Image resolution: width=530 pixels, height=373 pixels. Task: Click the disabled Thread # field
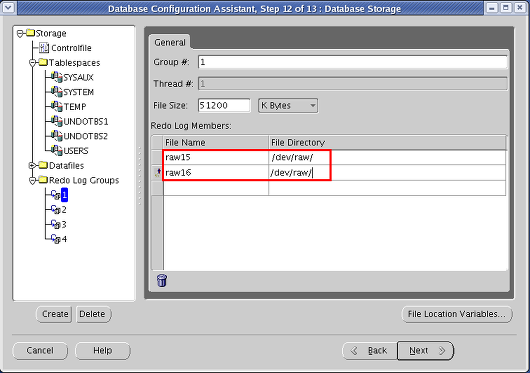click(353, 83)
